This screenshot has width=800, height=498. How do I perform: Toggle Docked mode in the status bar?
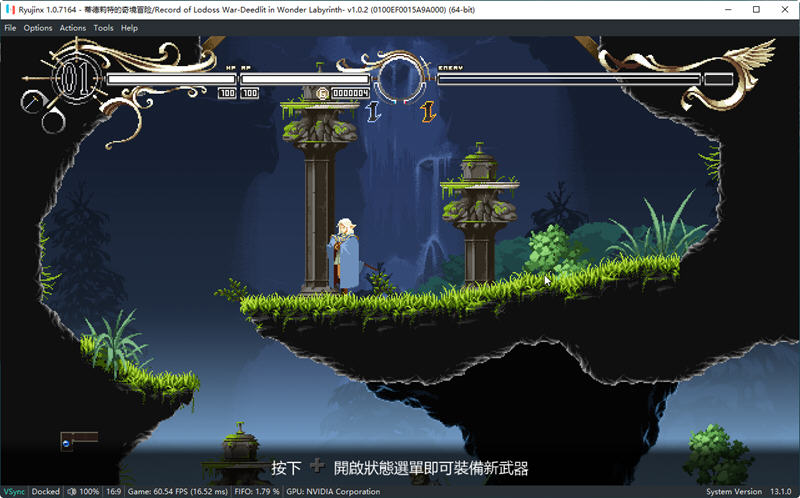point(45,491)
